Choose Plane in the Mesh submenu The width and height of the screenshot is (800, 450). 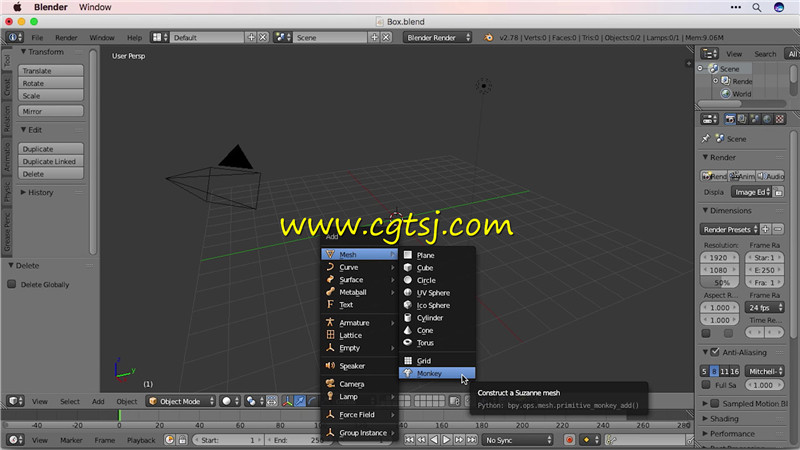[437, 255]
